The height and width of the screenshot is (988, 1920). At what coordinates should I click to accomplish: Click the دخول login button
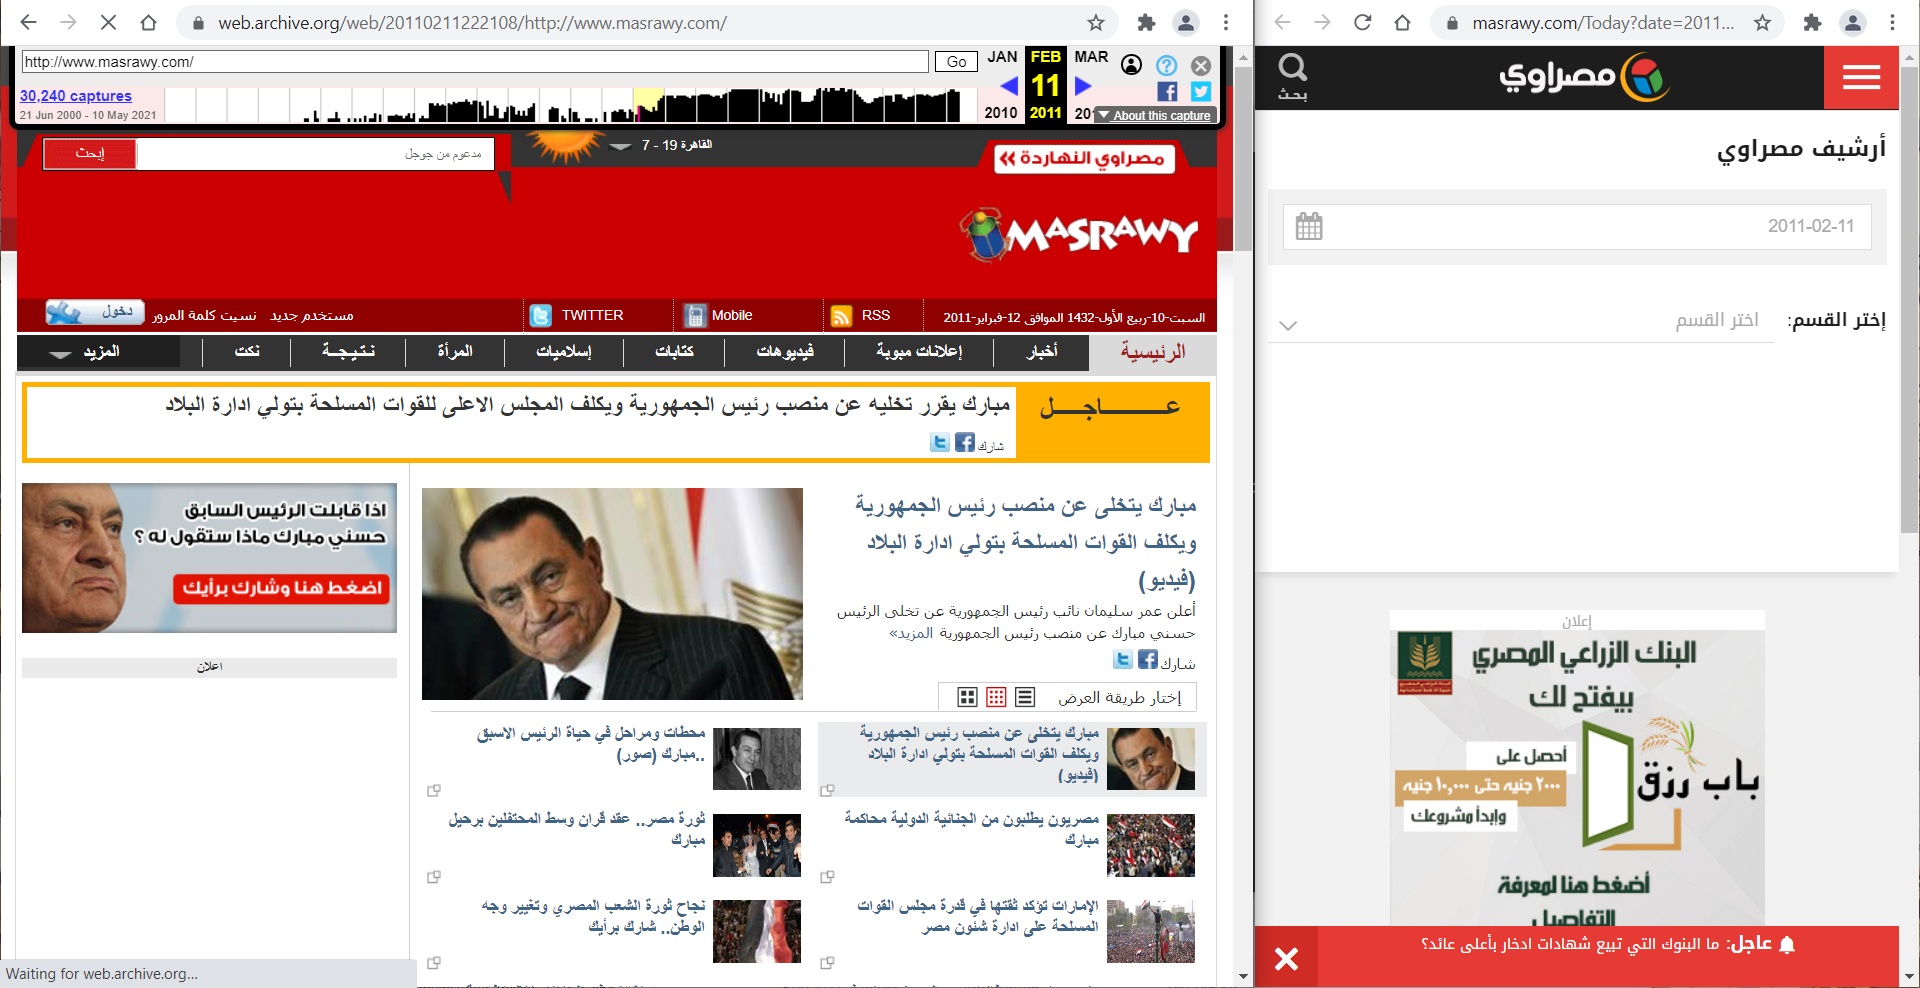pyautogui.click(x=95, y=313)
